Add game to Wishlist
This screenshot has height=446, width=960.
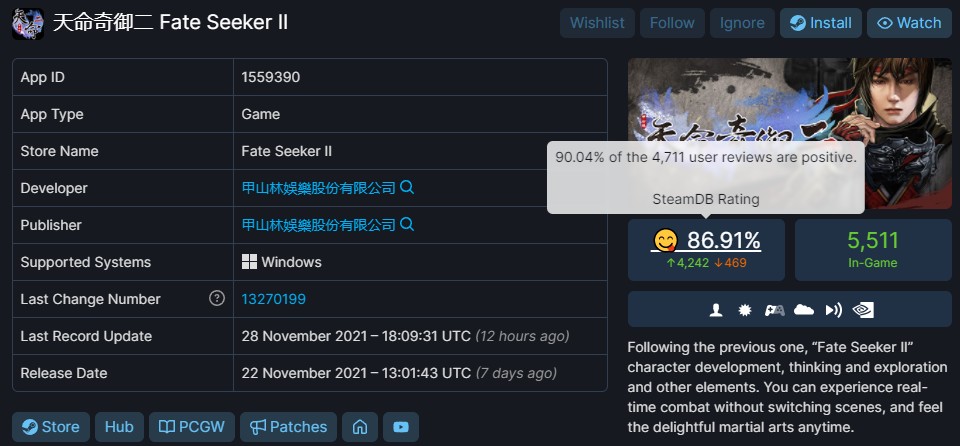pos(597,23)
